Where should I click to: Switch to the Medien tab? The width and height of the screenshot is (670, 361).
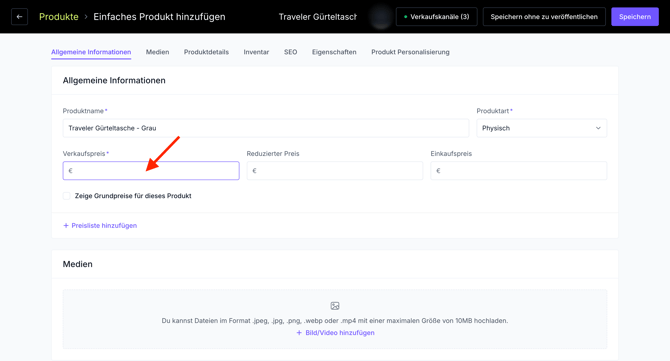(x=157, y=52)
